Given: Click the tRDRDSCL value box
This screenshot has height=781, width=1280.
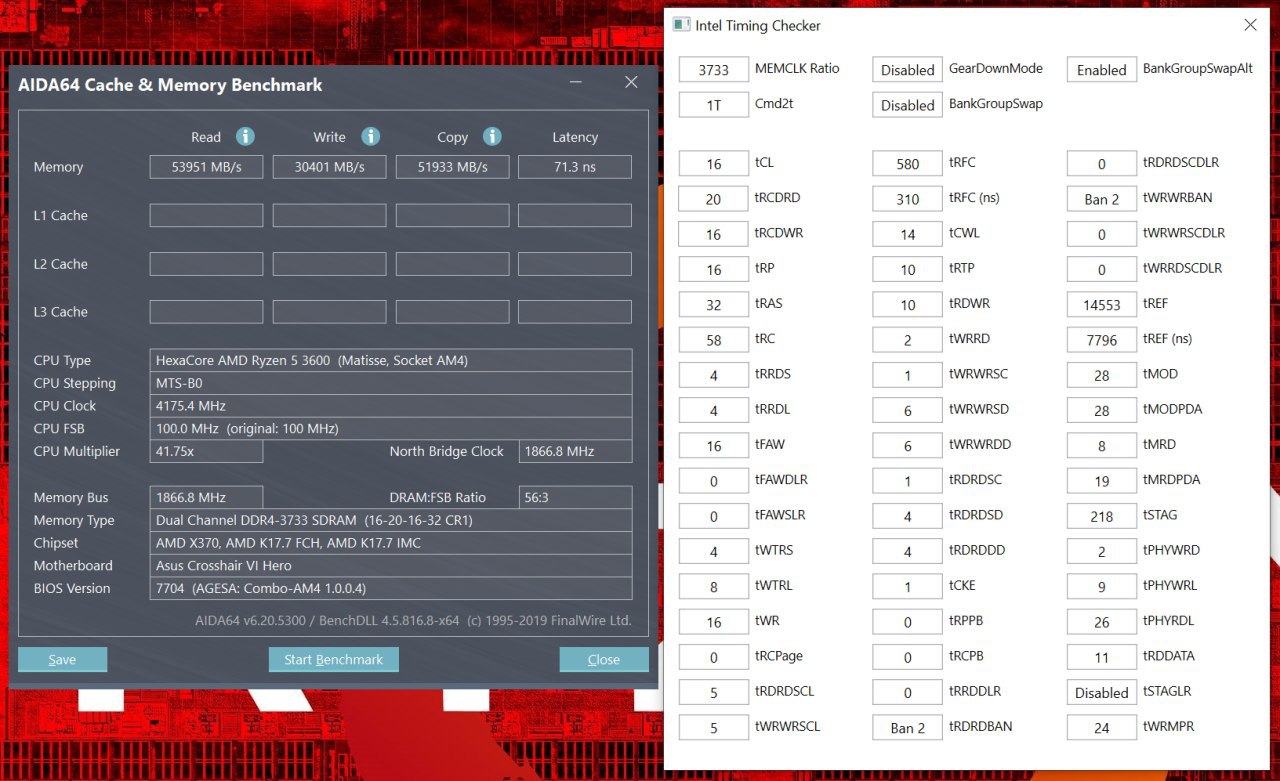Looking at the screenshot, I should [x=713, y=692].
